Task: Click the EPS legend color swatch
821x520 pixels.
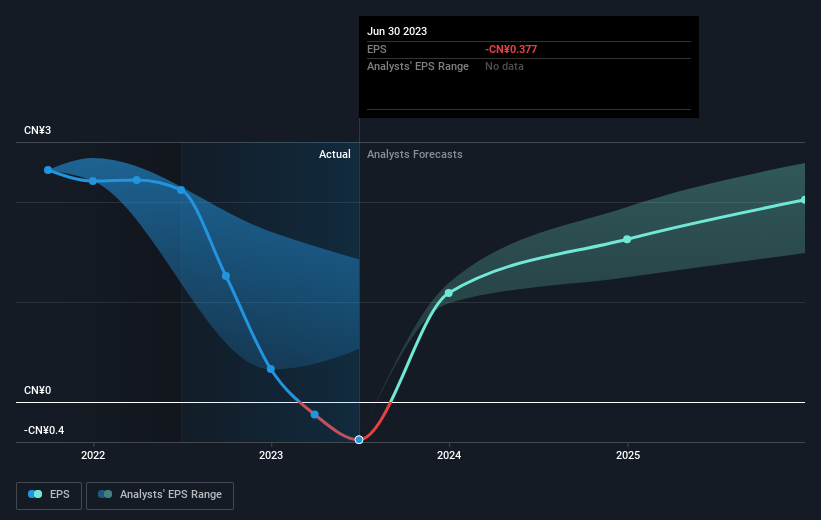Action: (x=35, y=494)
